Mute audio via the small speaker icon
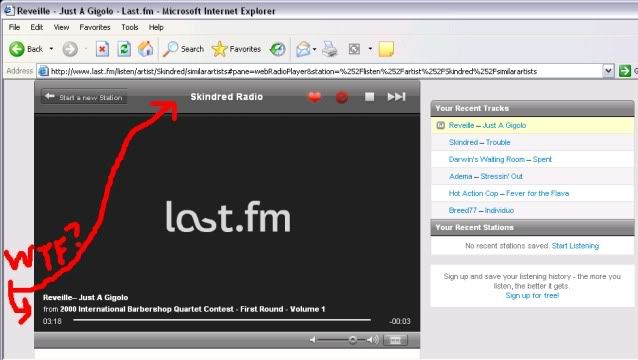This screenshot has height=360, width=638. point(312,340)
